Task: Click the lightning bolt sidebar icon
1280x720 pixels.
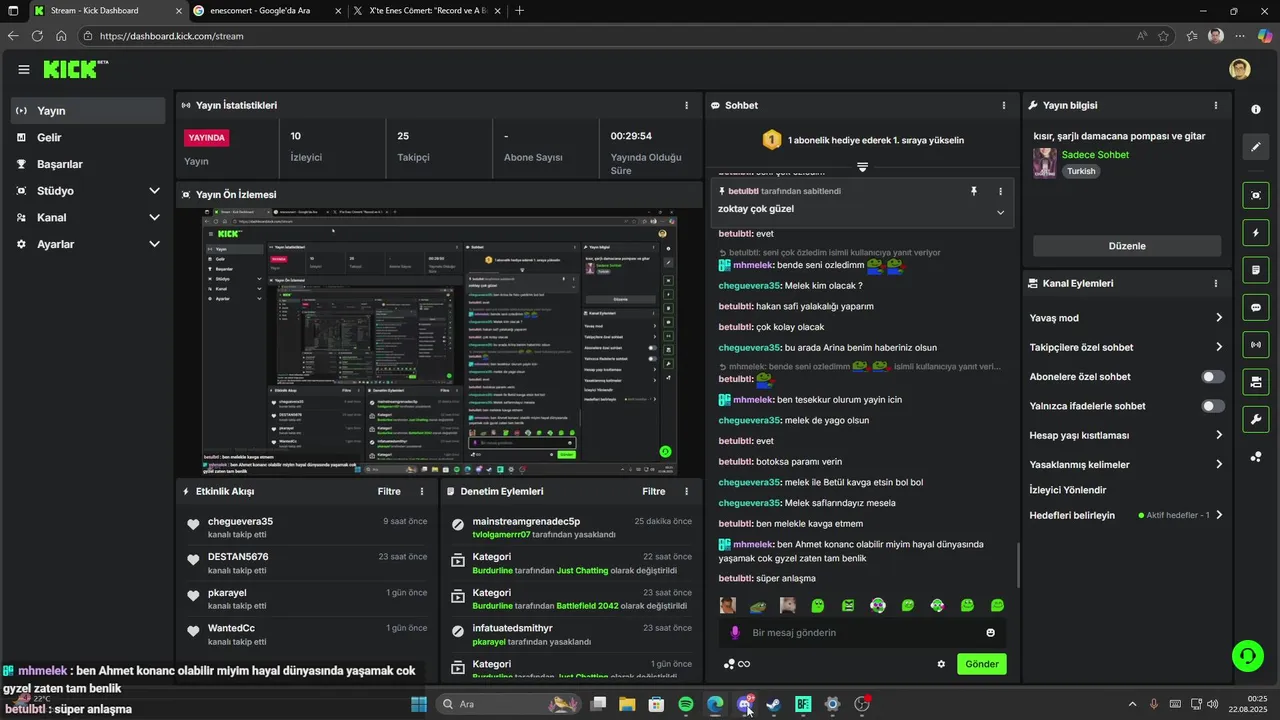Action: tap(1256, 233)
